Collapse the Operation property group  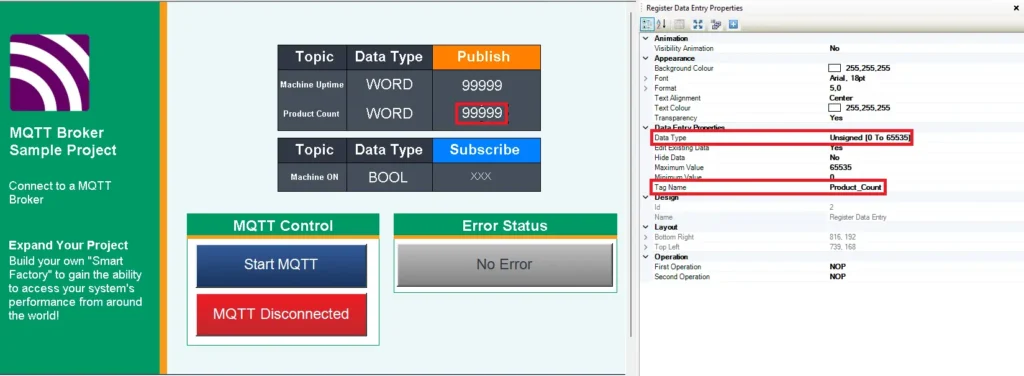coord(646,257)
